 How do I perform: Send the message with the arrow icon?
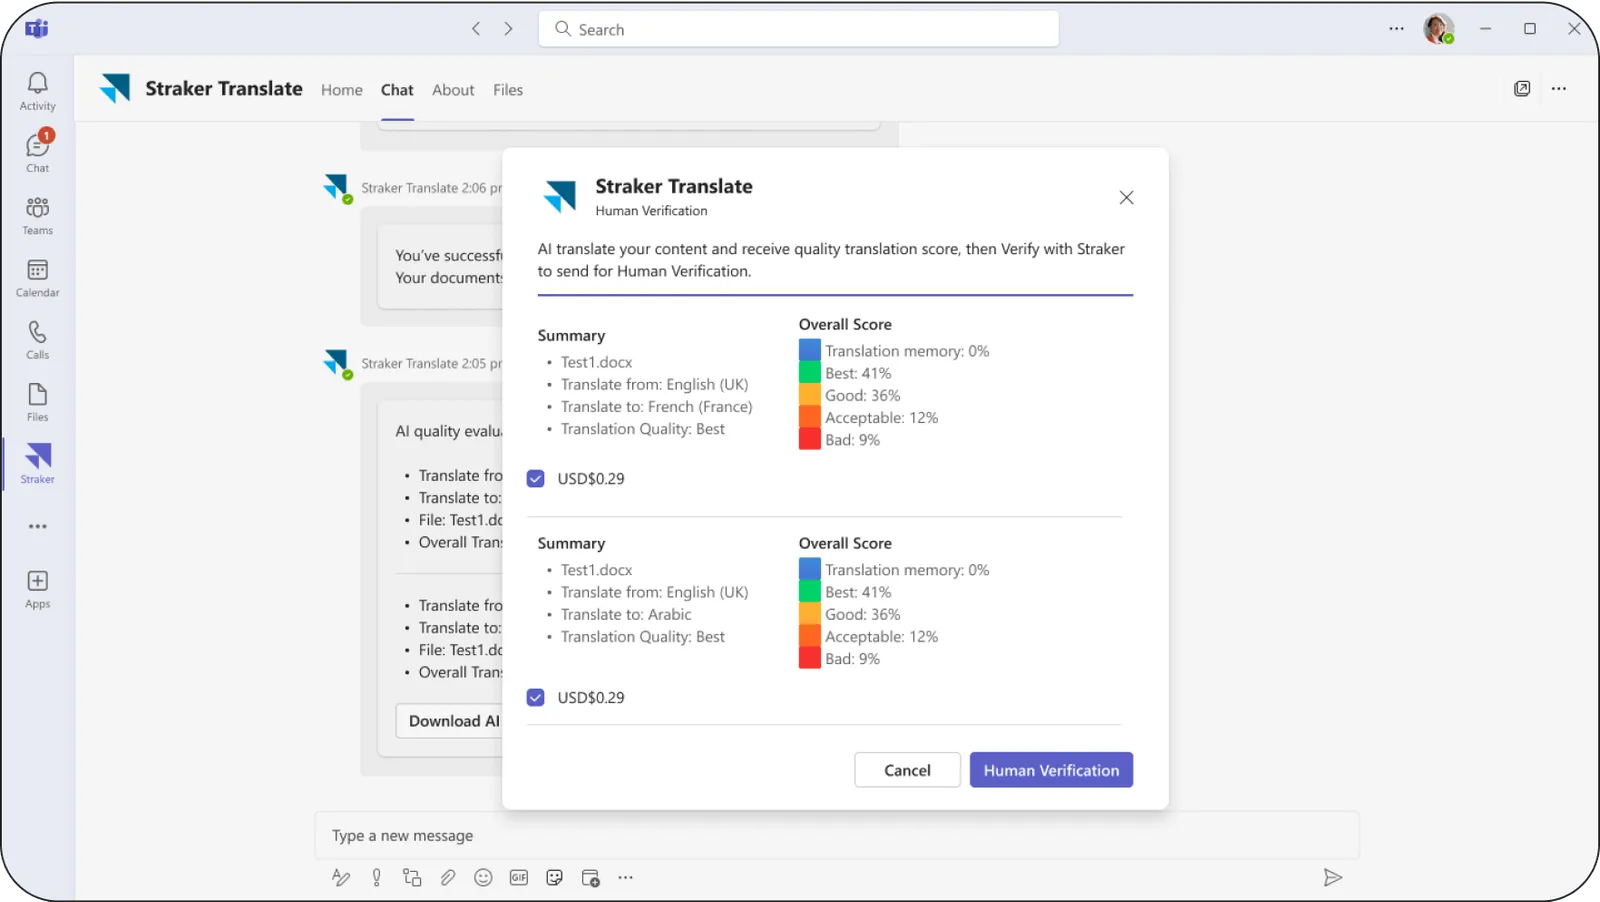pos(1332,878)
